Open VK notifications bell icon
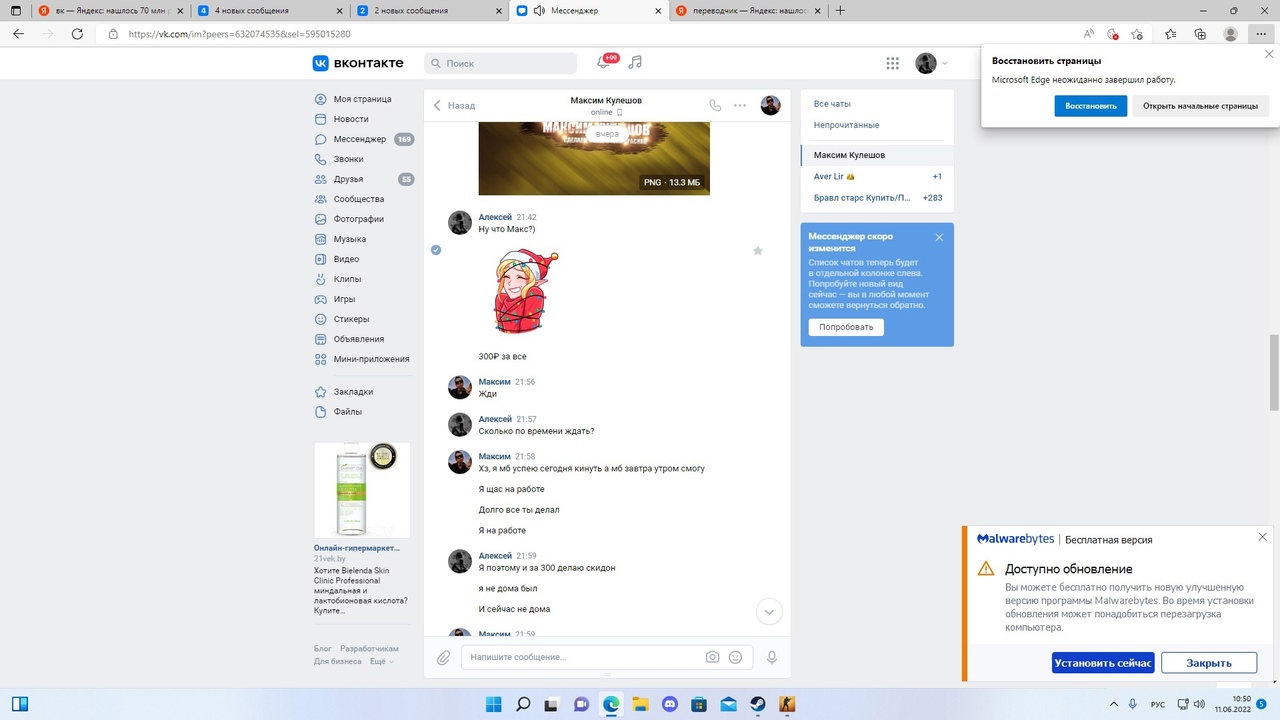The image size is (1280, 720). (603, 62)
